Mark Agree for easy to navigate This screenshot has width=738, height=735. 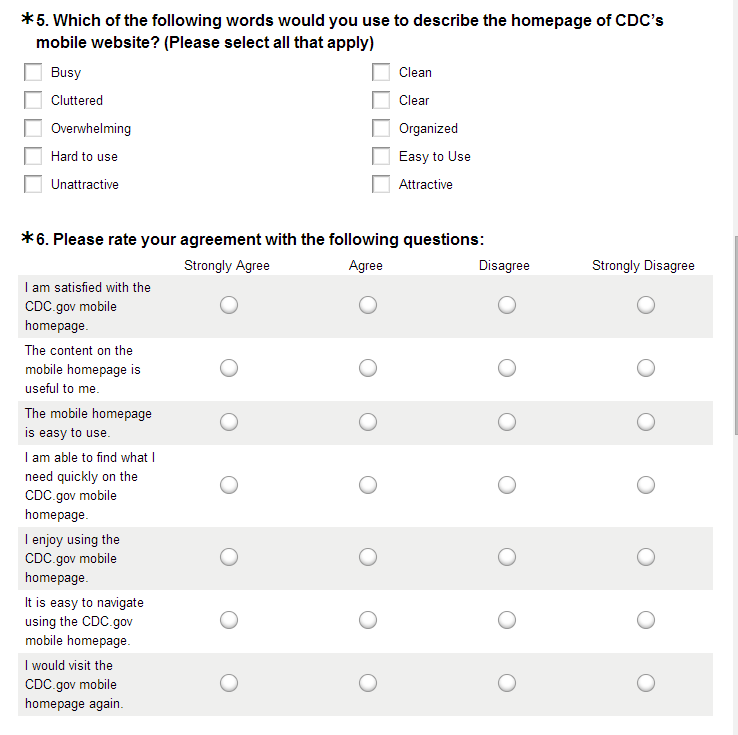[368, 620]
